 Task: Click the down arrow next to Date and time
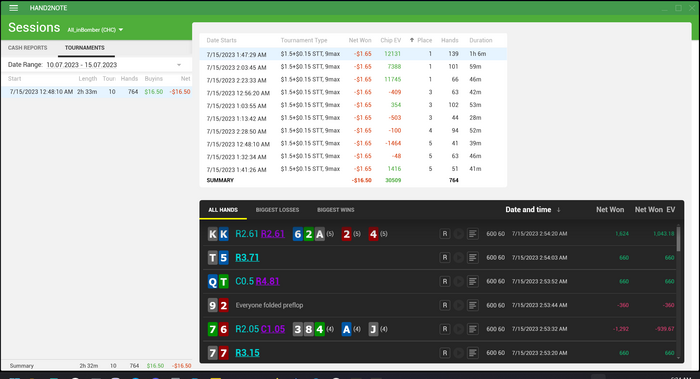click(x=558, y=210)
